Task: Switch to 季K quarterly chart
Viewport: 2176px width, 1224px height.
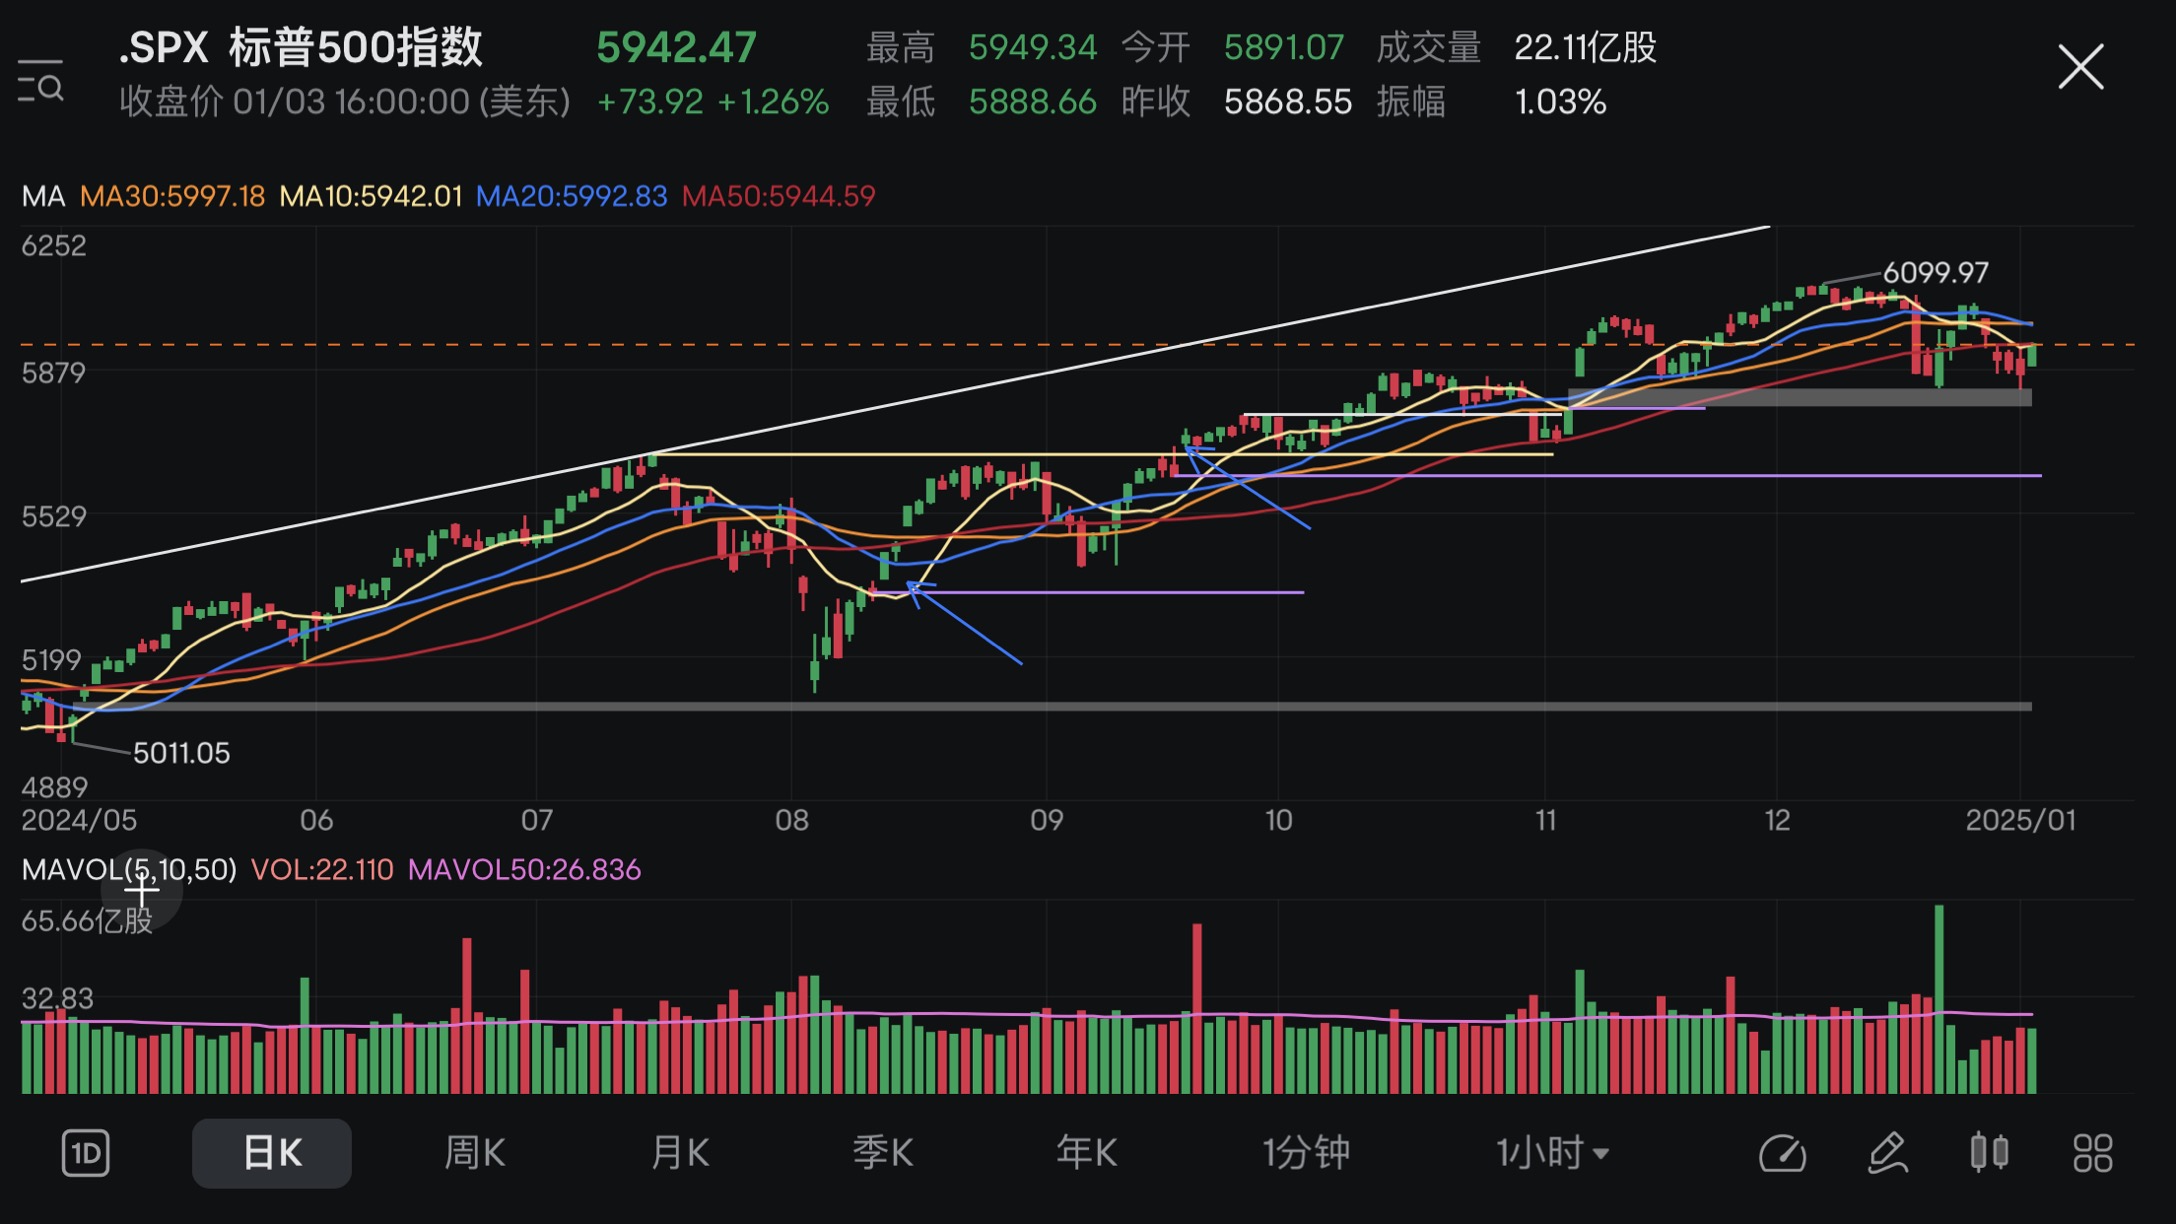Action: (883, 1153)
